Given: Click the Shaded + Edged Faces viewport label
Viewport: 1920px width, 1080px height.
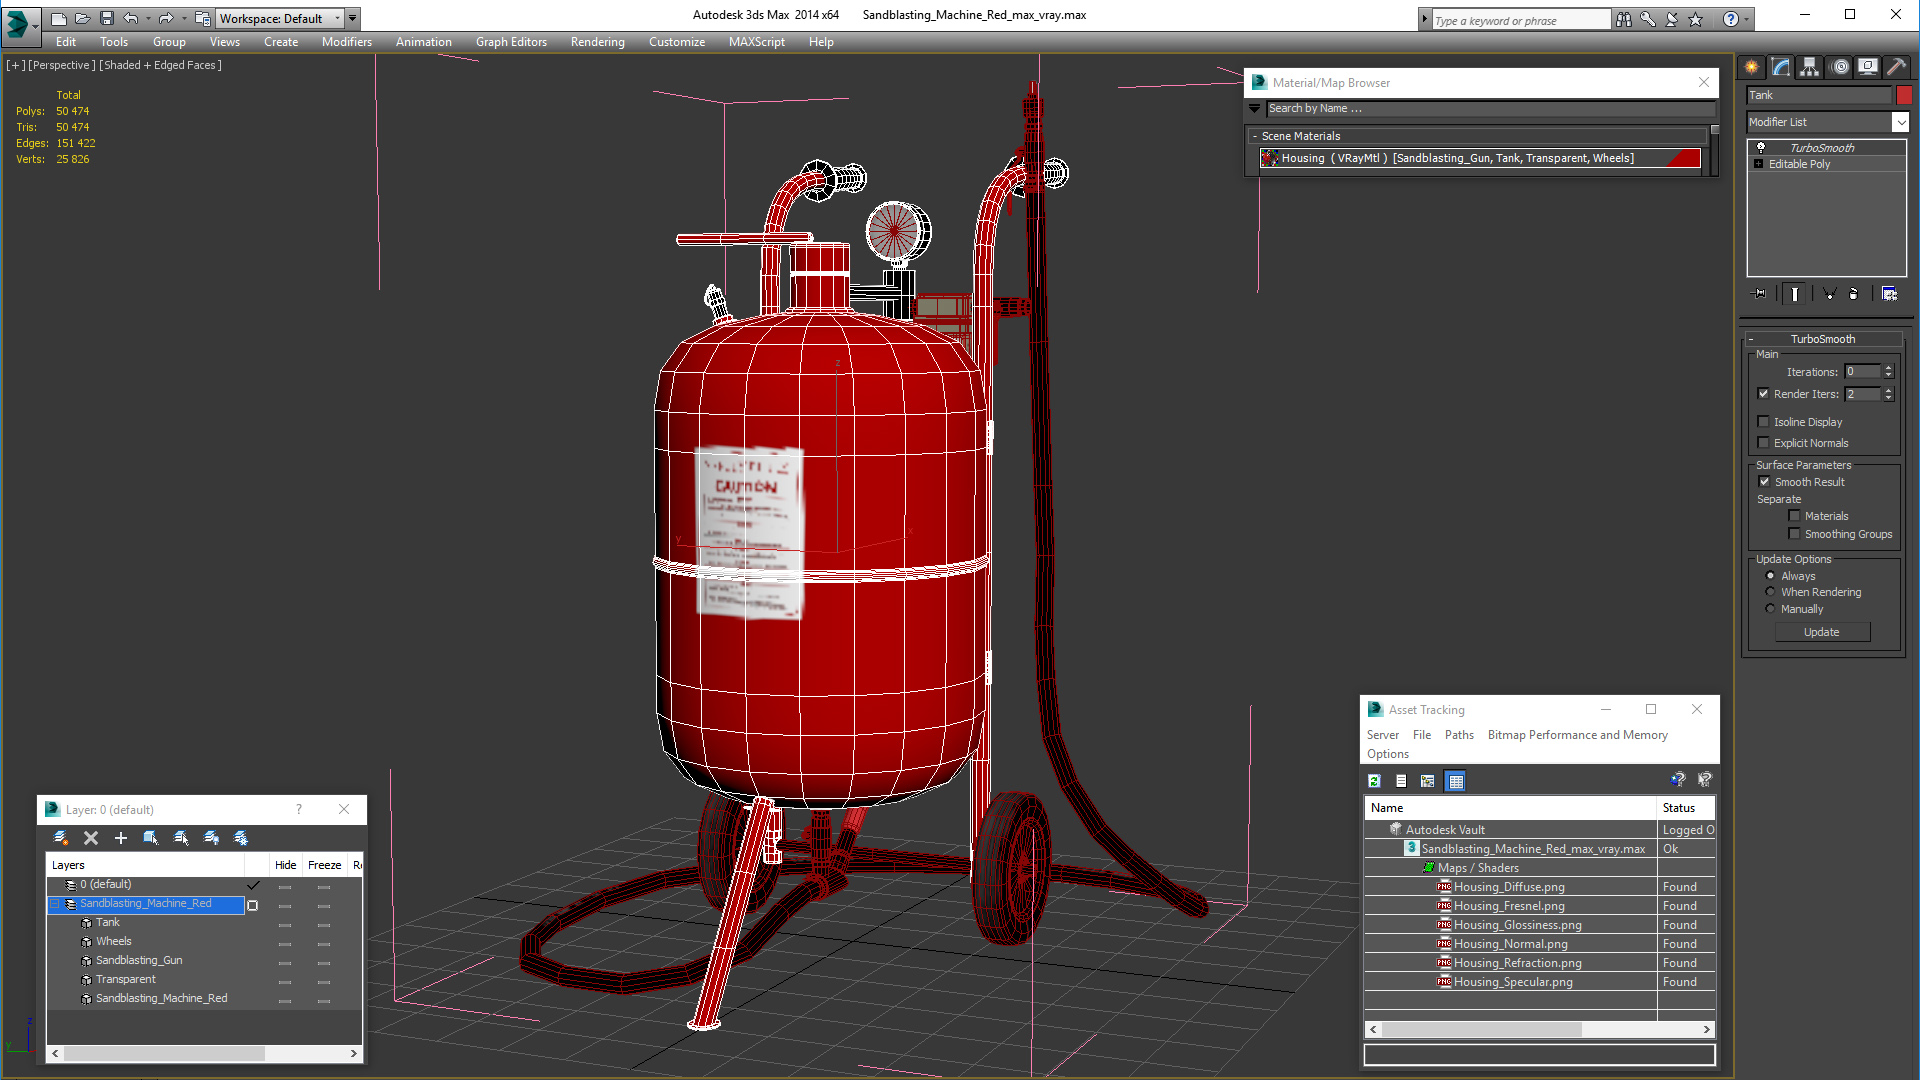Looking at the screenshot, I should pyautogui.click(x=161, y=65).
